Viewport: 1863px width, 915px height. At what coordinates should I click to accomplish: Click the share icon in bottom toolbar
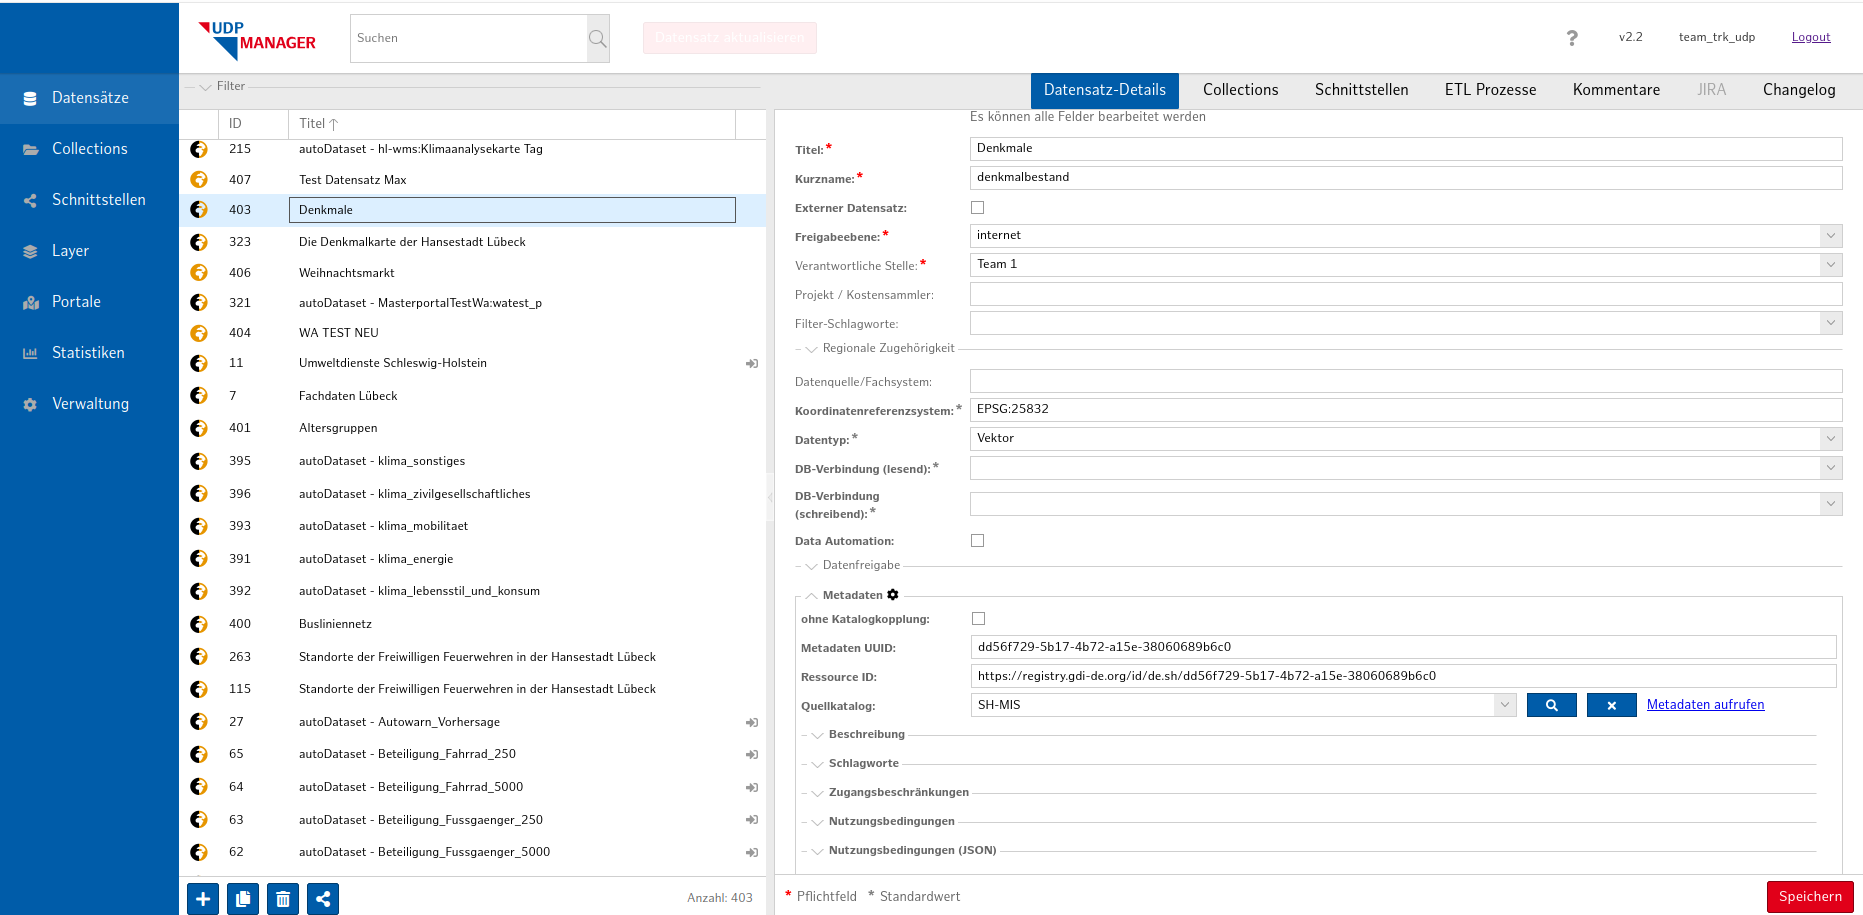(323, 899)
